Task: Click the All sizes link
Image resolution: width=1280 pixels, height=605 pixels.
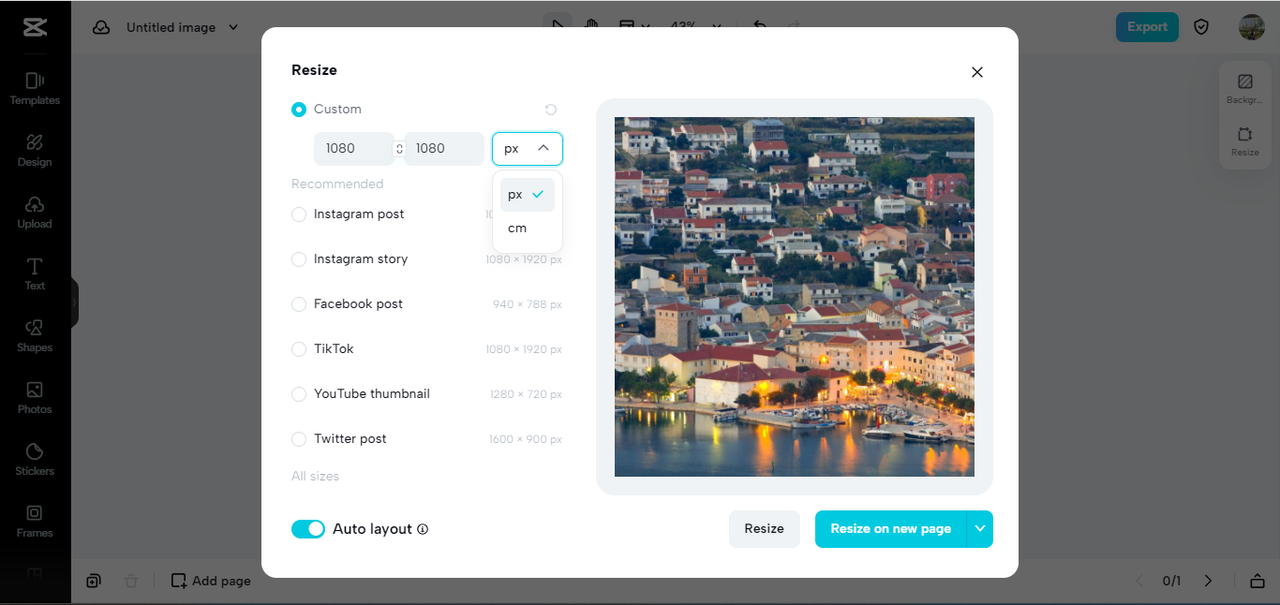Action: point(315,476)
